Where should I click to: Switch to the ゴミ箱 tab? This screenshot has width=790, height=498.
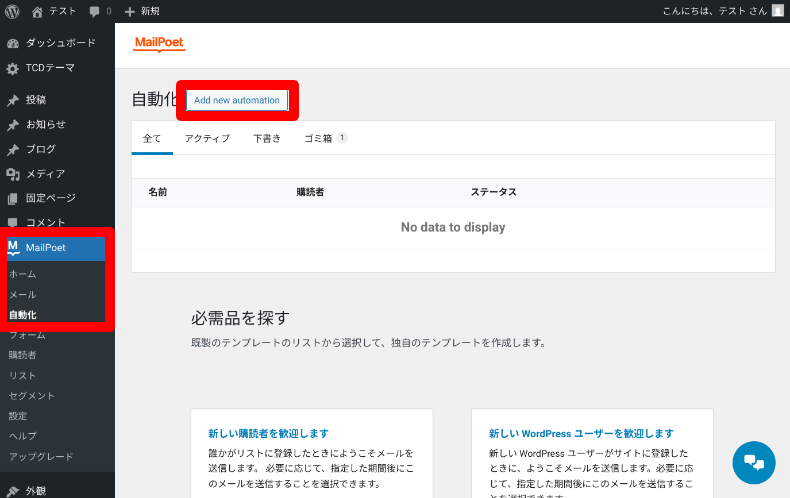click(x=325, y=138)
